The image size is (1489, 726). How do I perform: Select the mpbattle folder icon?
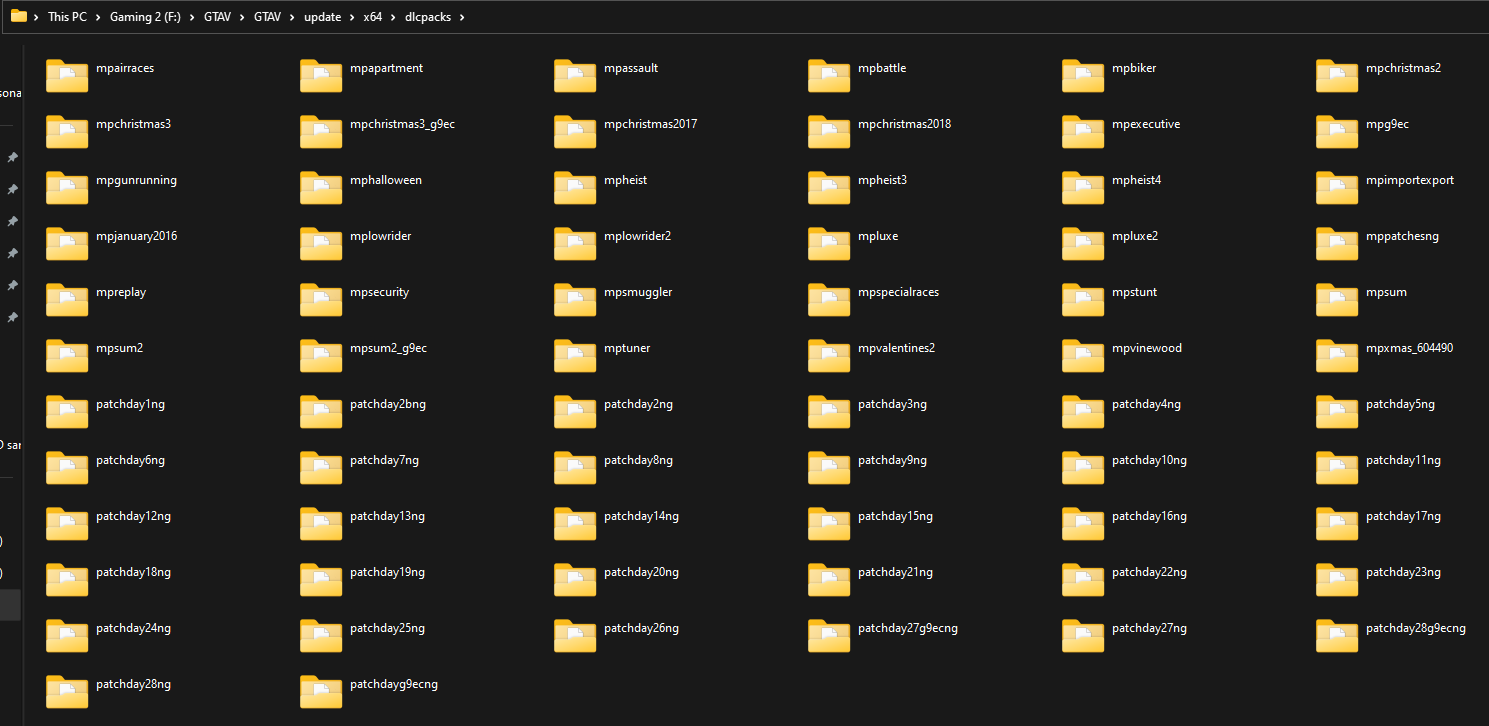pyautogui.click(x=829, y=75)
